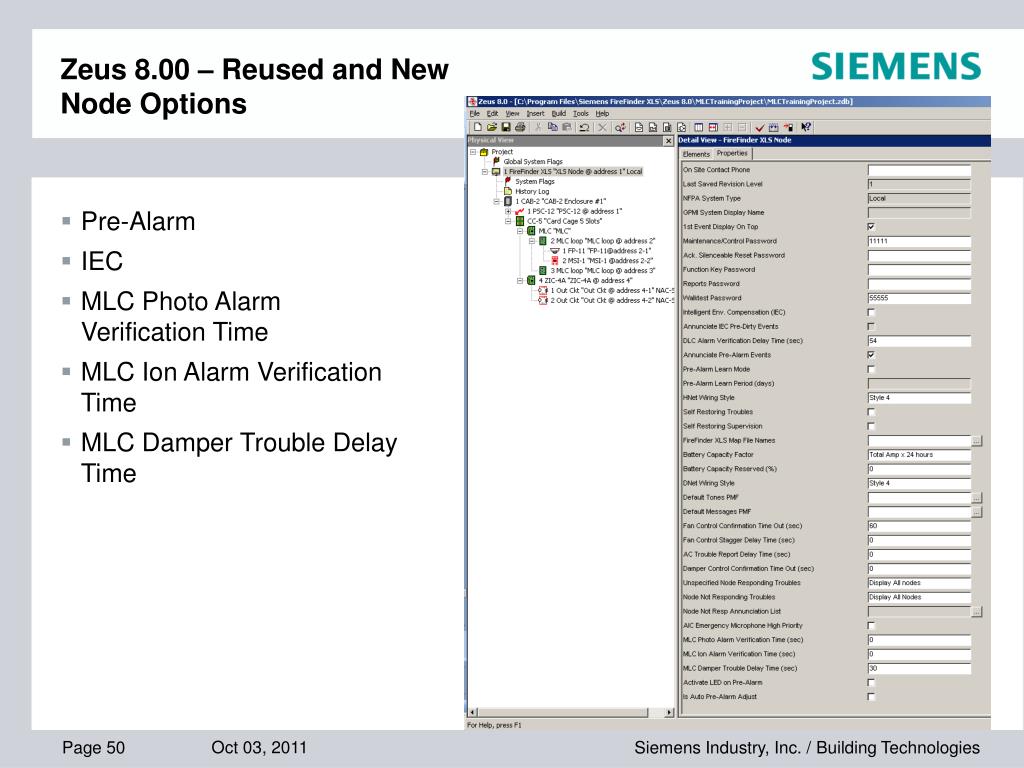Collapse the MLC "MLC" branch

tap(520, 231)
